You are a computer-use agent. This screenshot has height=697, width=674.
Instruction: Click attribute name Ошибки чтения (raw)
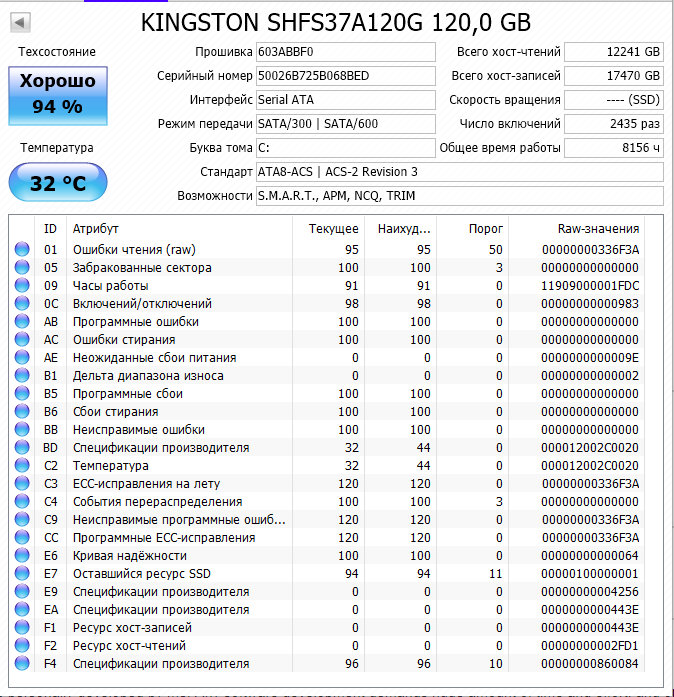click(134, 250)
